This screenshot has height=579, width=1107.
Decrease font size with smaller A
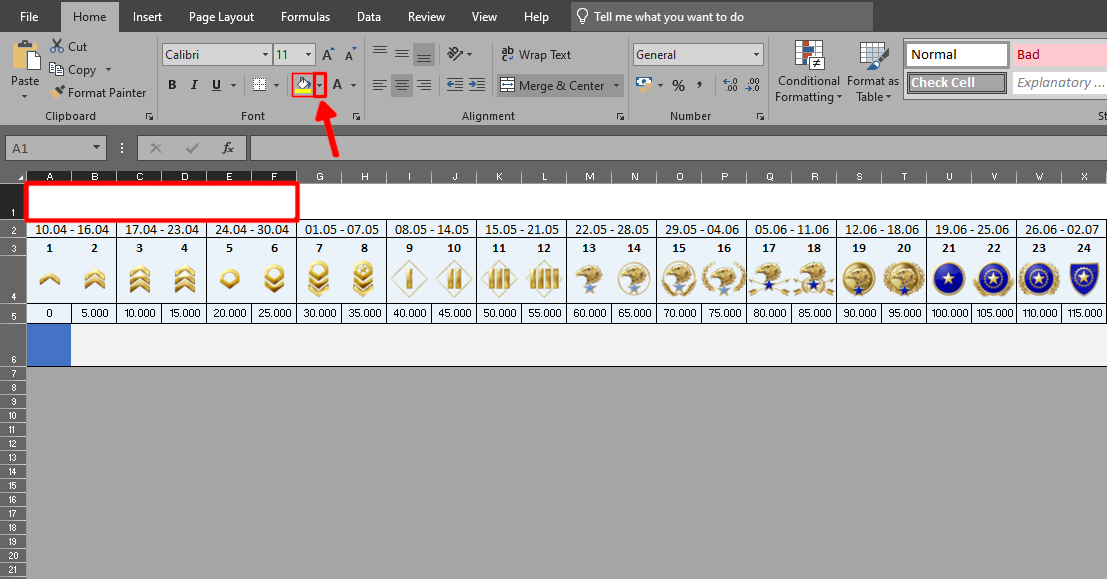click(350, 54)
